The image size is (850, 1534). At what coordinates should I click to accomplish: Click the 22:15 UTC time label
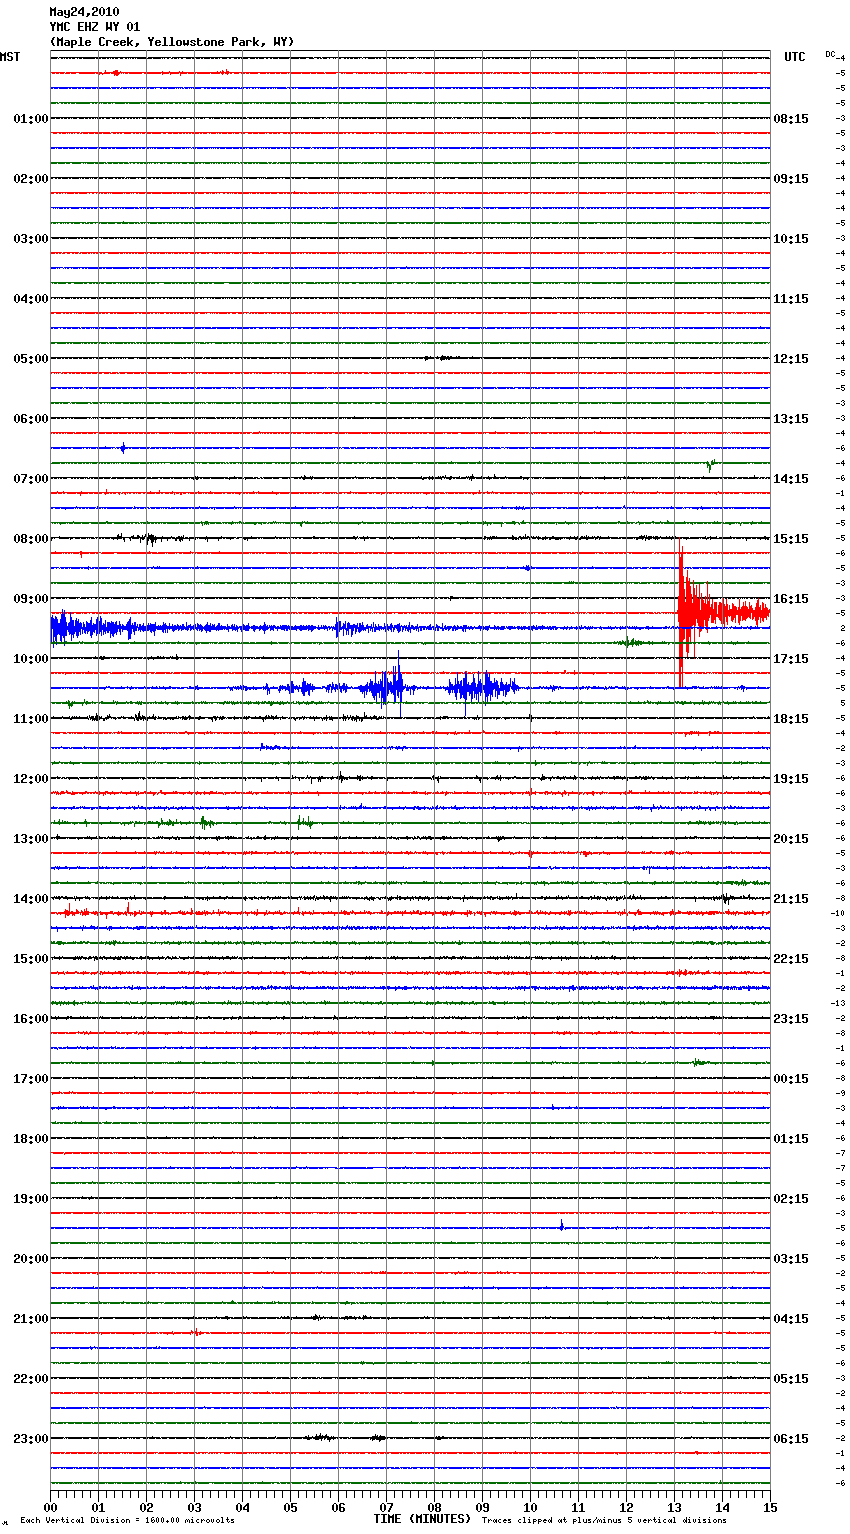click(x=791, y=959)
